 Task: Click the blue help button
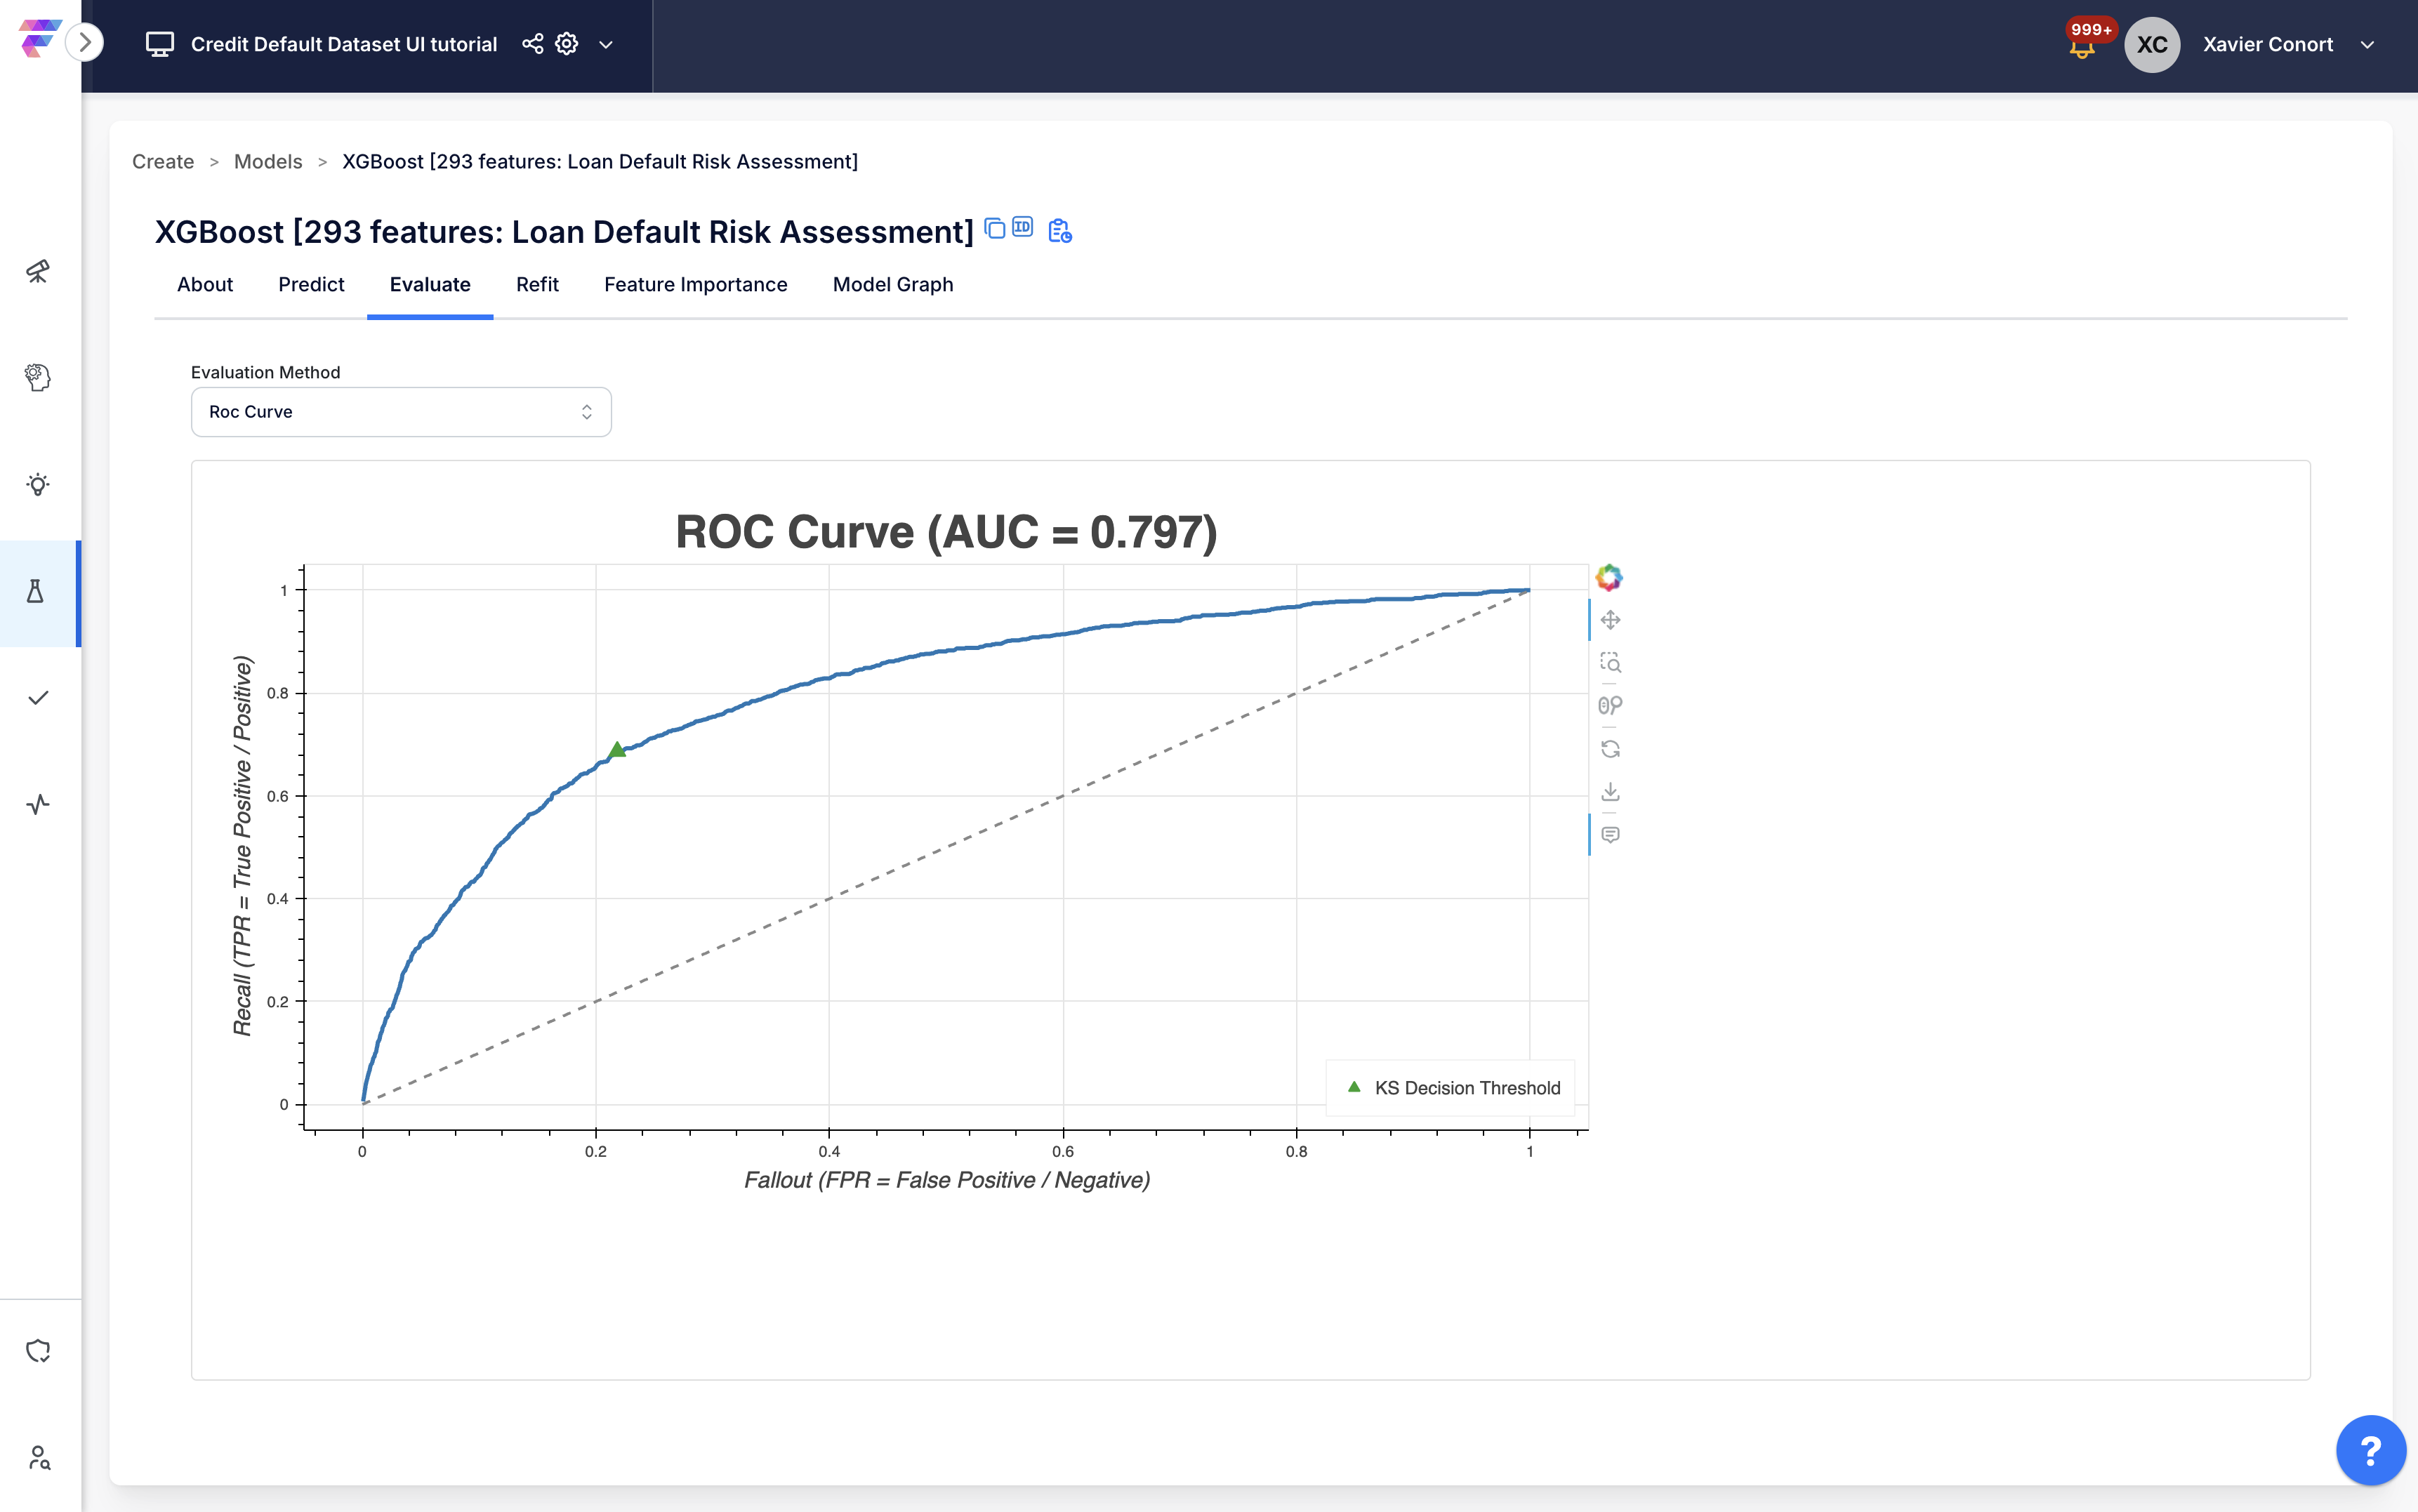point(2370,1450)
